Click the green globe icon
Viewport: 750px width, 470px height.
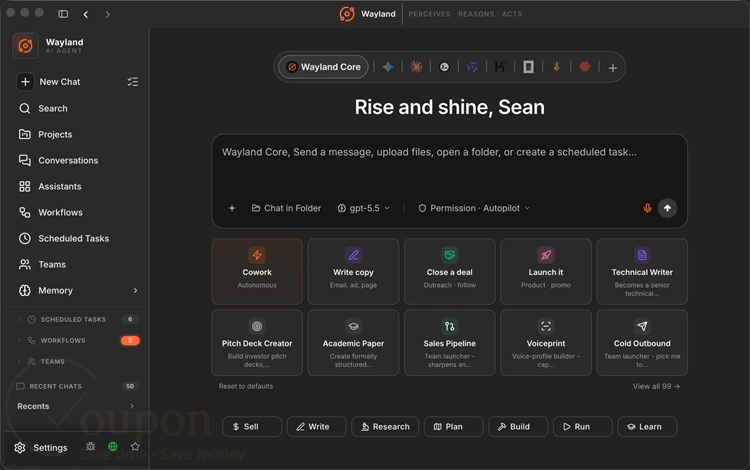click(113, 447)
